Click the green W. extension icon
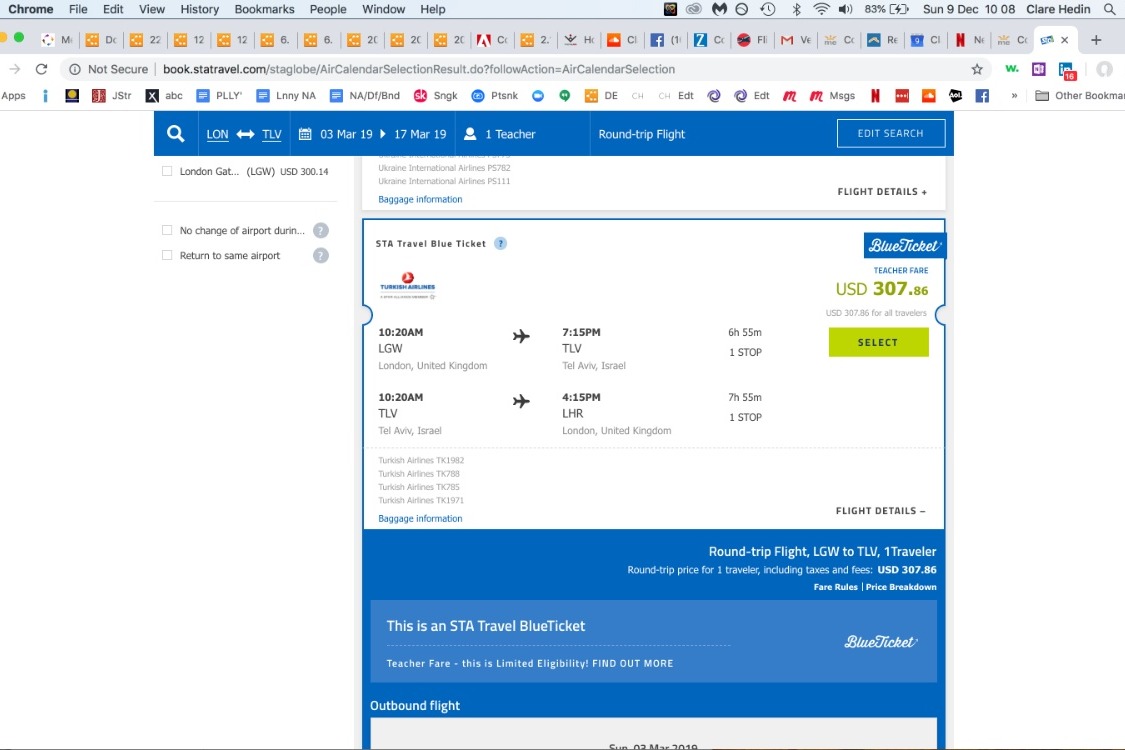The image size is (1125, 750). pyautogui.click(x=1012, y=69)
